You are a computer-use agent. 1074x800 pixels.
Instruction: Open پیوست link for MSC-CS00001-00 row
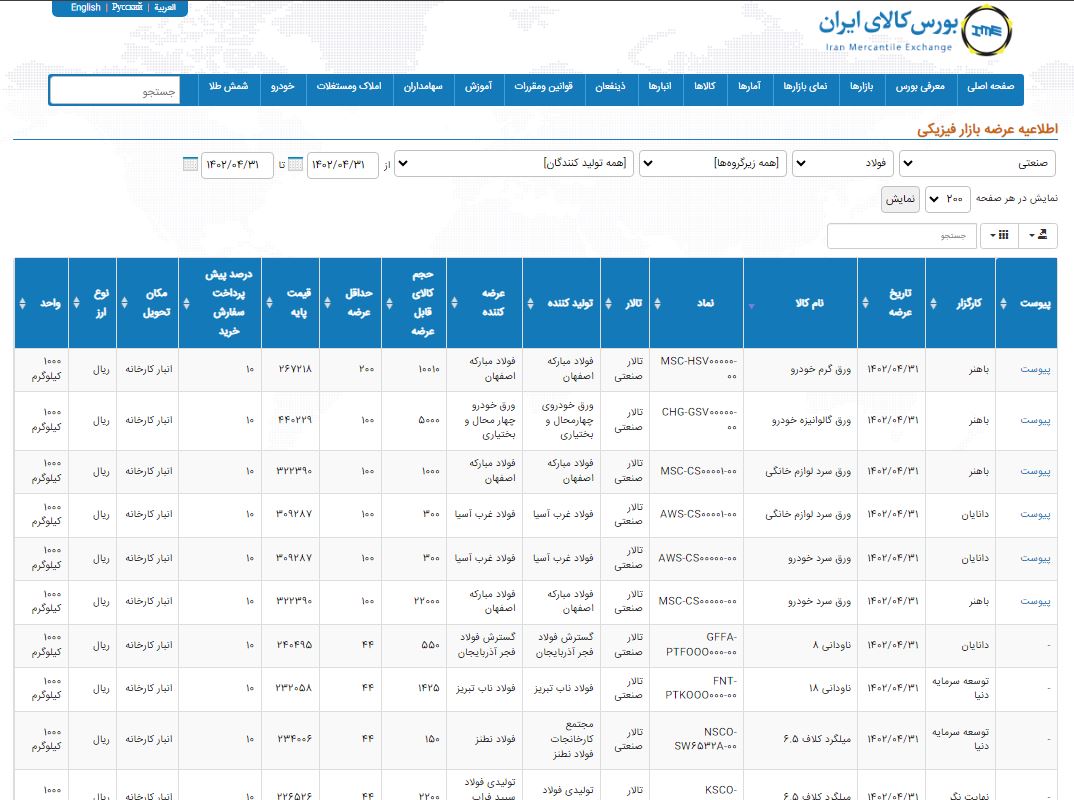1035,471
